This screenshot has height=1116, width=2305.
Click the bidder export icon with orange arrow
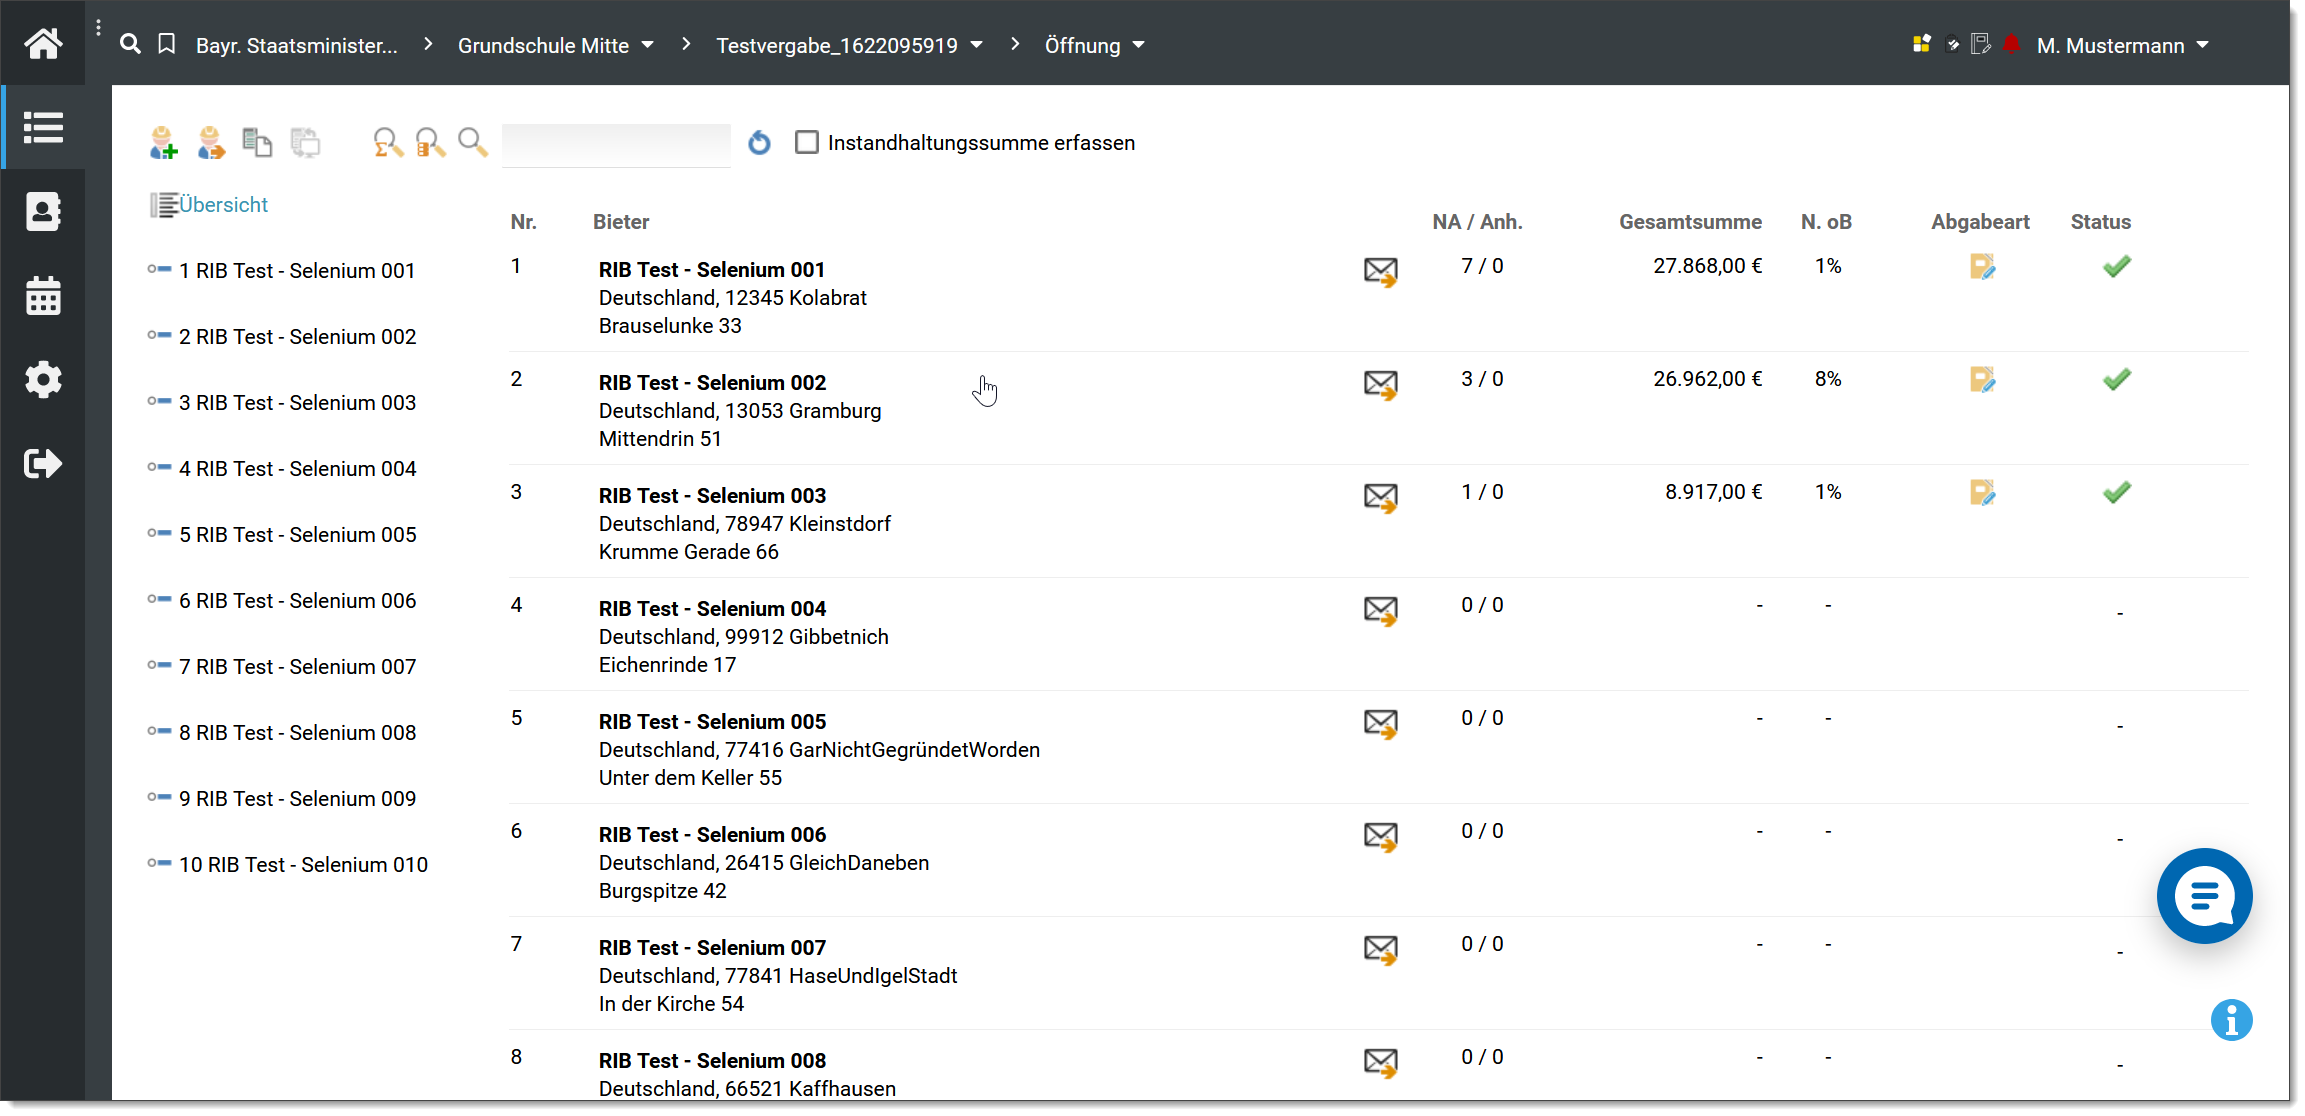(211, 143)
